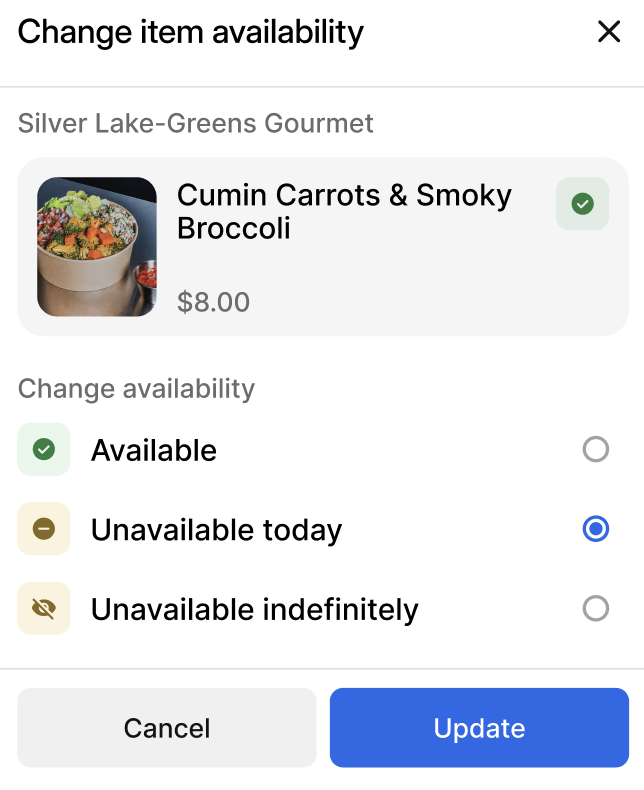Close the Change item availability dialog
Screen dimensions: 644x790
click(609, 33)
